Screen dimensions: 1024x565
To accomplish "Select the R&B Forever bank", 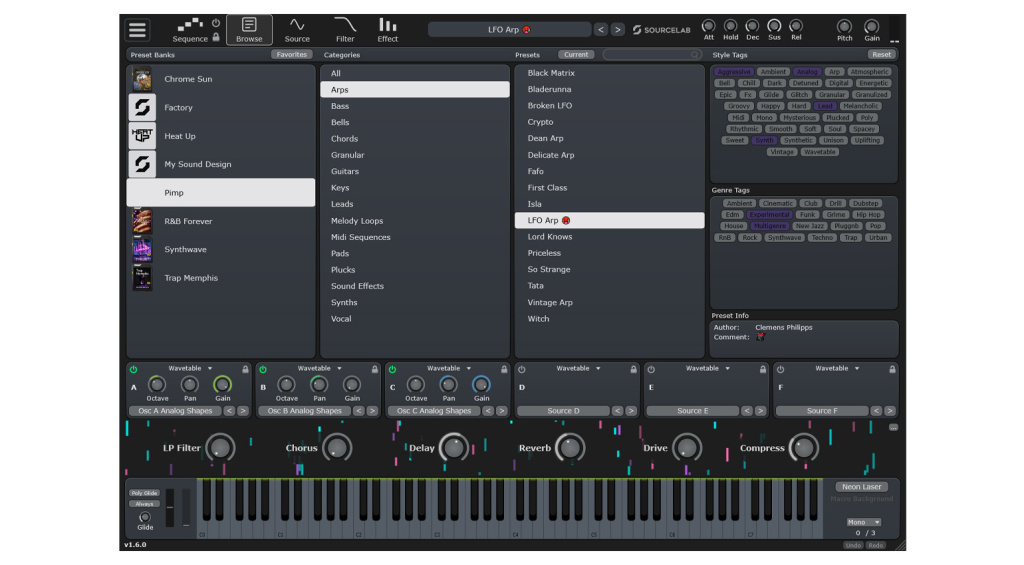I will tap(221, 221).
